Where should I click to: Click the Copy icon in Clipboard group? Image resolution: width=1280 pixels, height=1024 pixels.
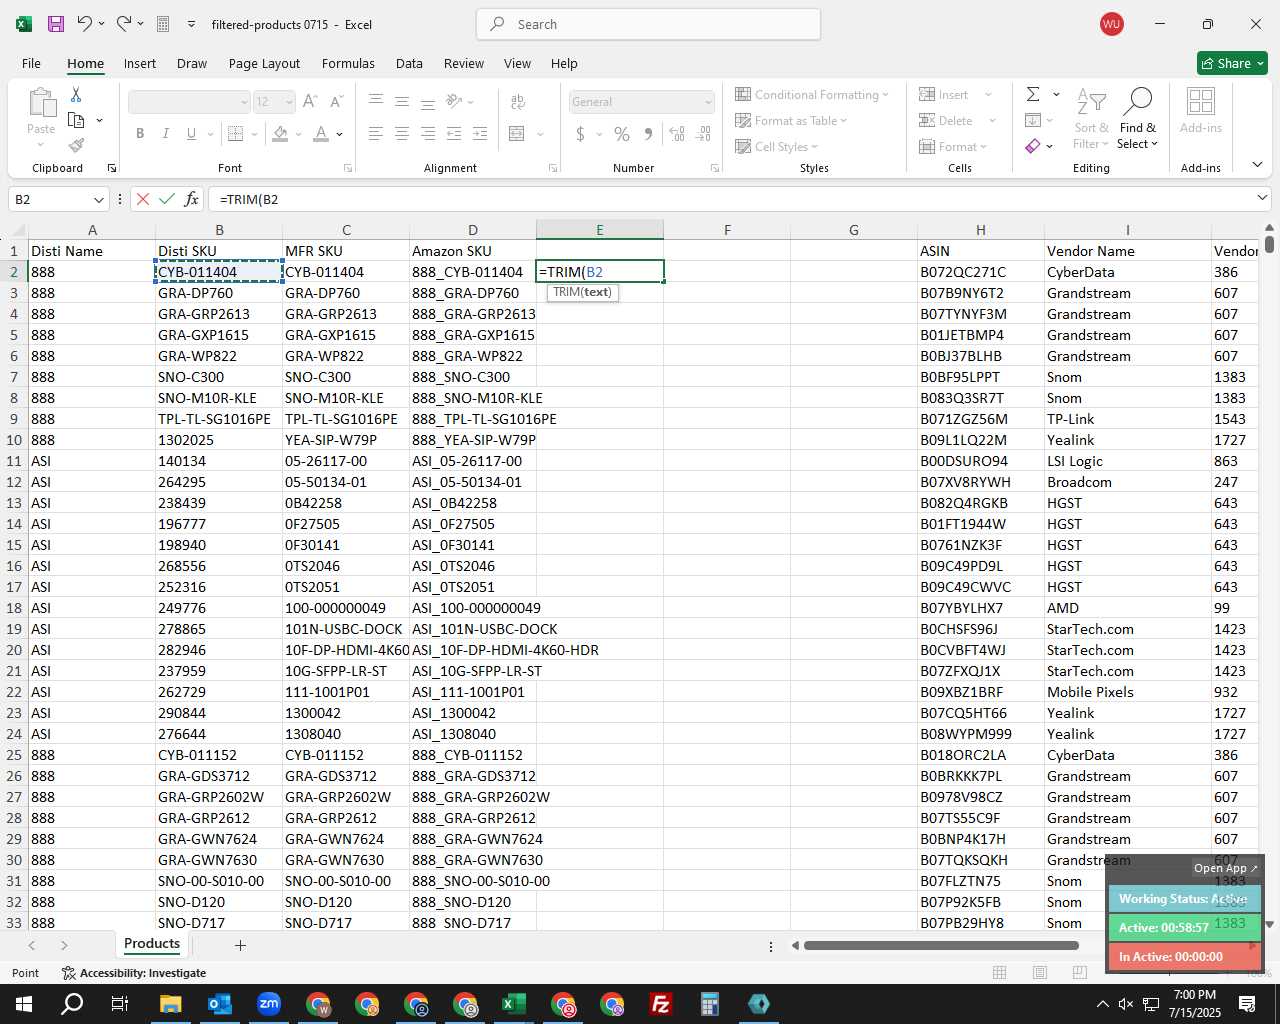[76, 120]
